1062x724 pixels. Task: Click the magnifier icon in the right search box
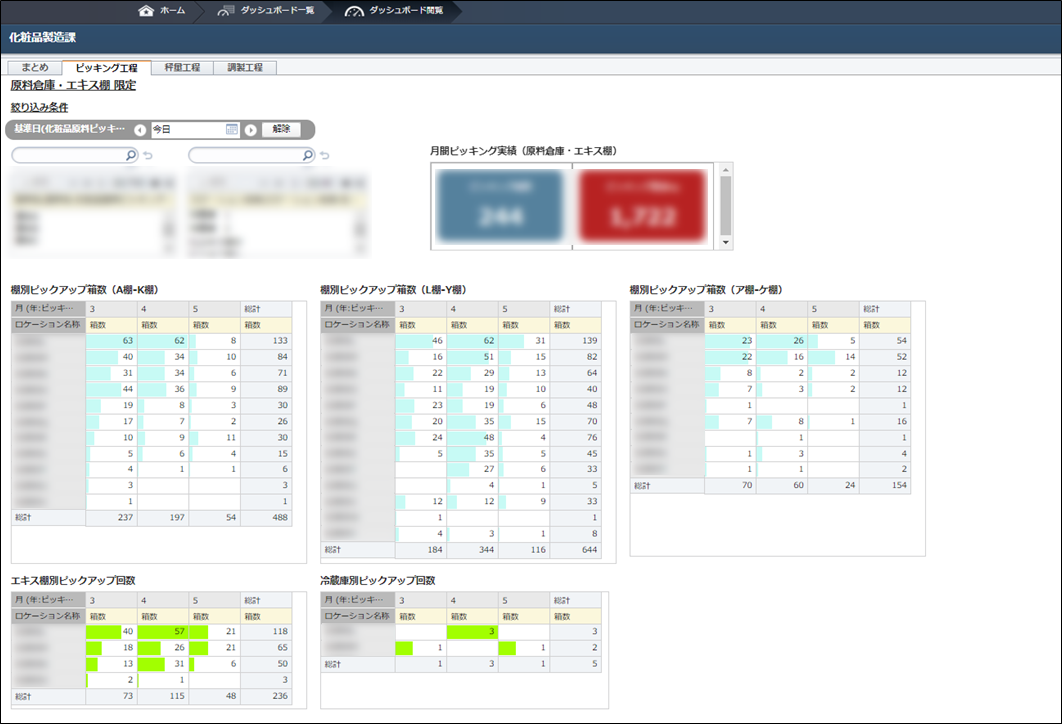pyautogui.click(x=307, y=155)
